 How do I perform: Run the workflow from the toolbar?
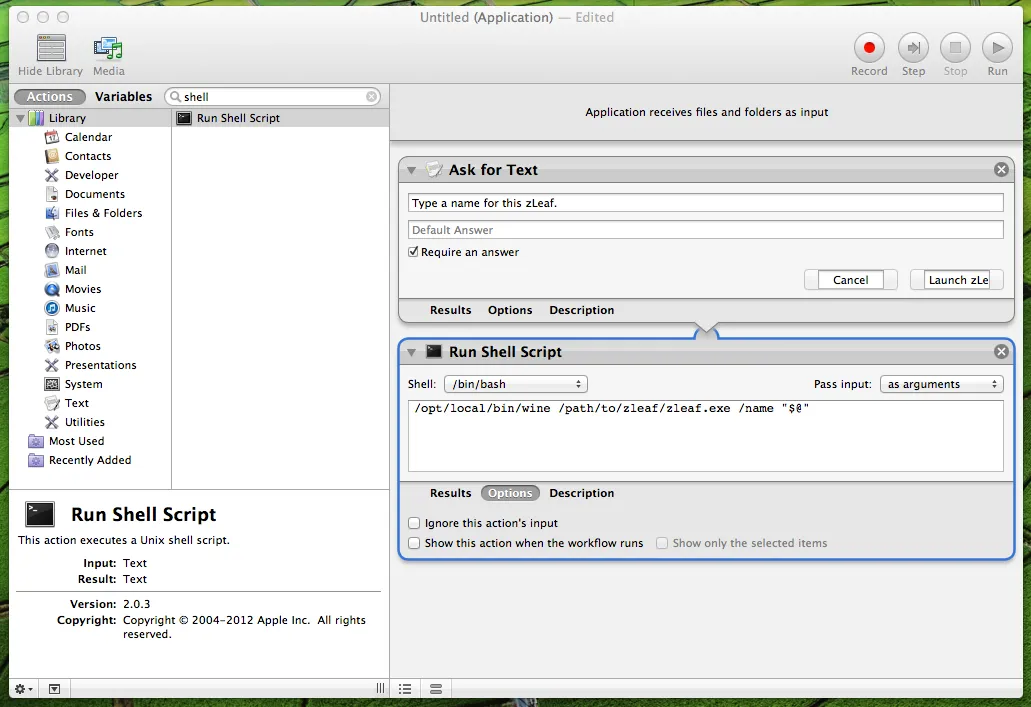[996, 48]
